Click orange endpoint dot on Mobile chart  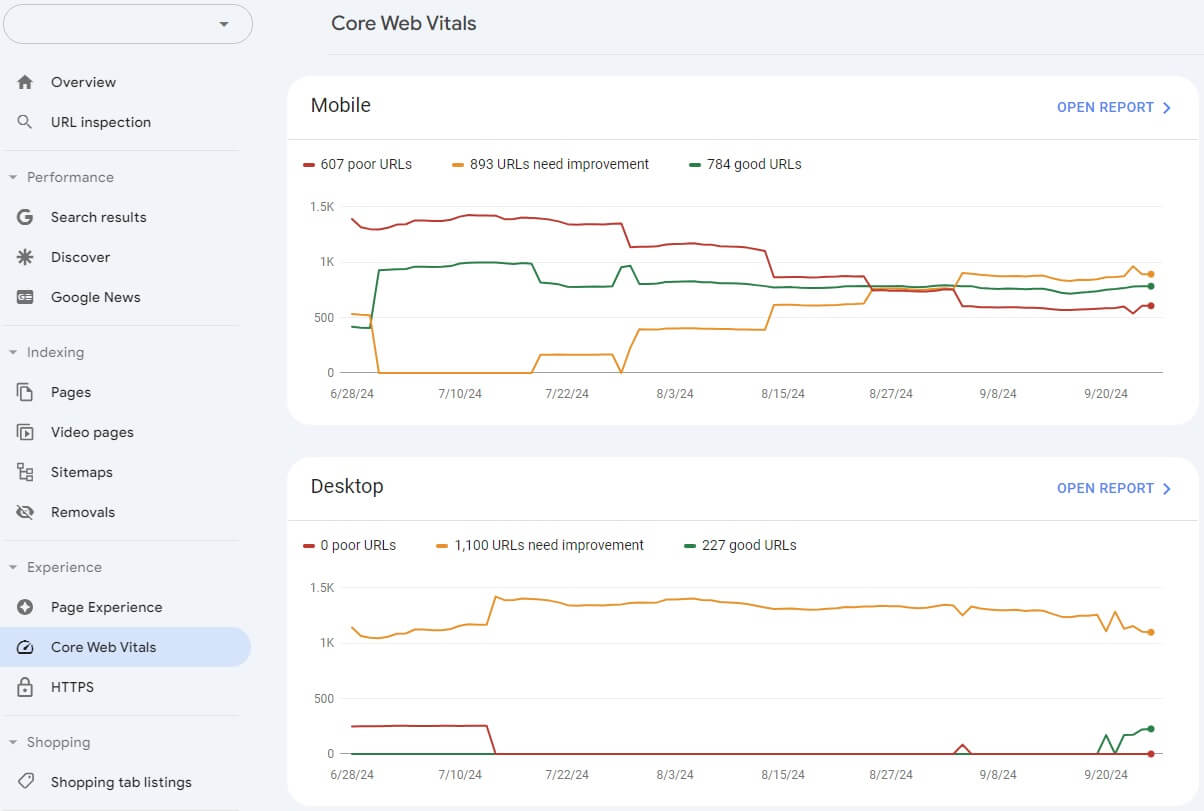[x=1151, y=274]
